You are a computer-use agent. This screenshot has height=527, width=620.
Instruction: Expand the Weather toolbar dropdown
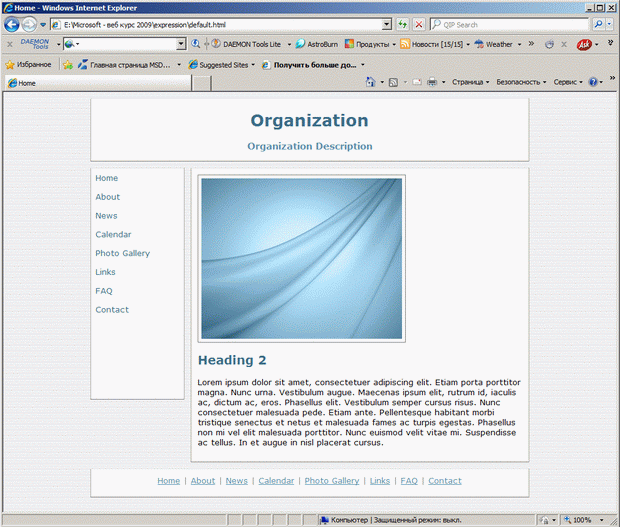[520, 44]
